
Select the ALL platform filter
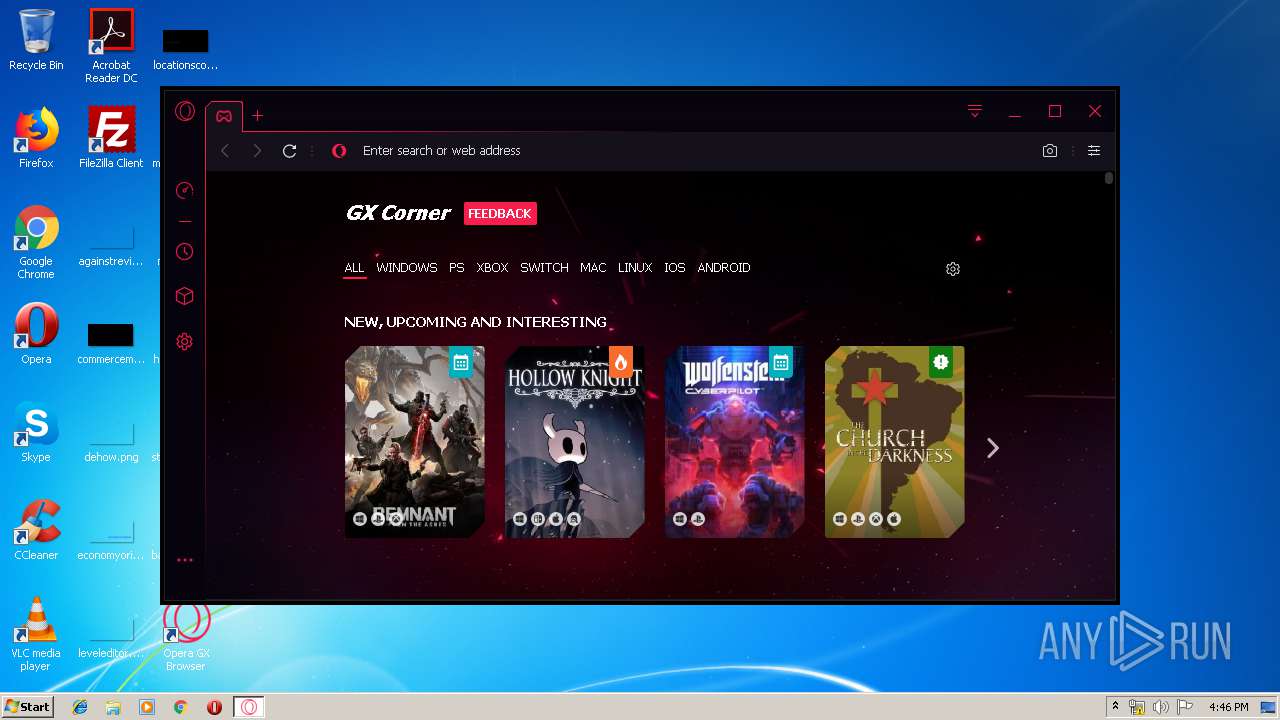[354, 268]
